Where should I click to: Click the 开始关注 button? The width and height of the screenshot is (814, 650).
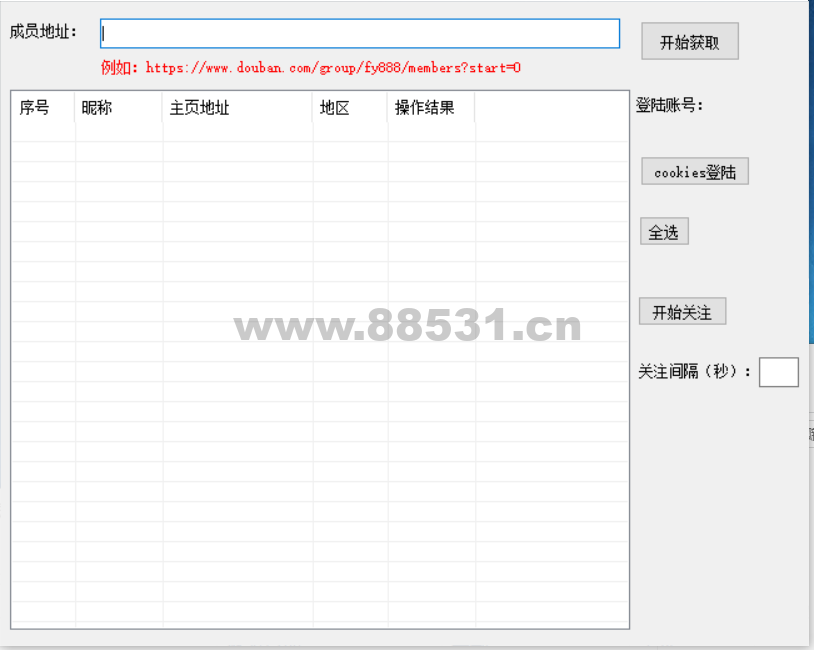682,312
